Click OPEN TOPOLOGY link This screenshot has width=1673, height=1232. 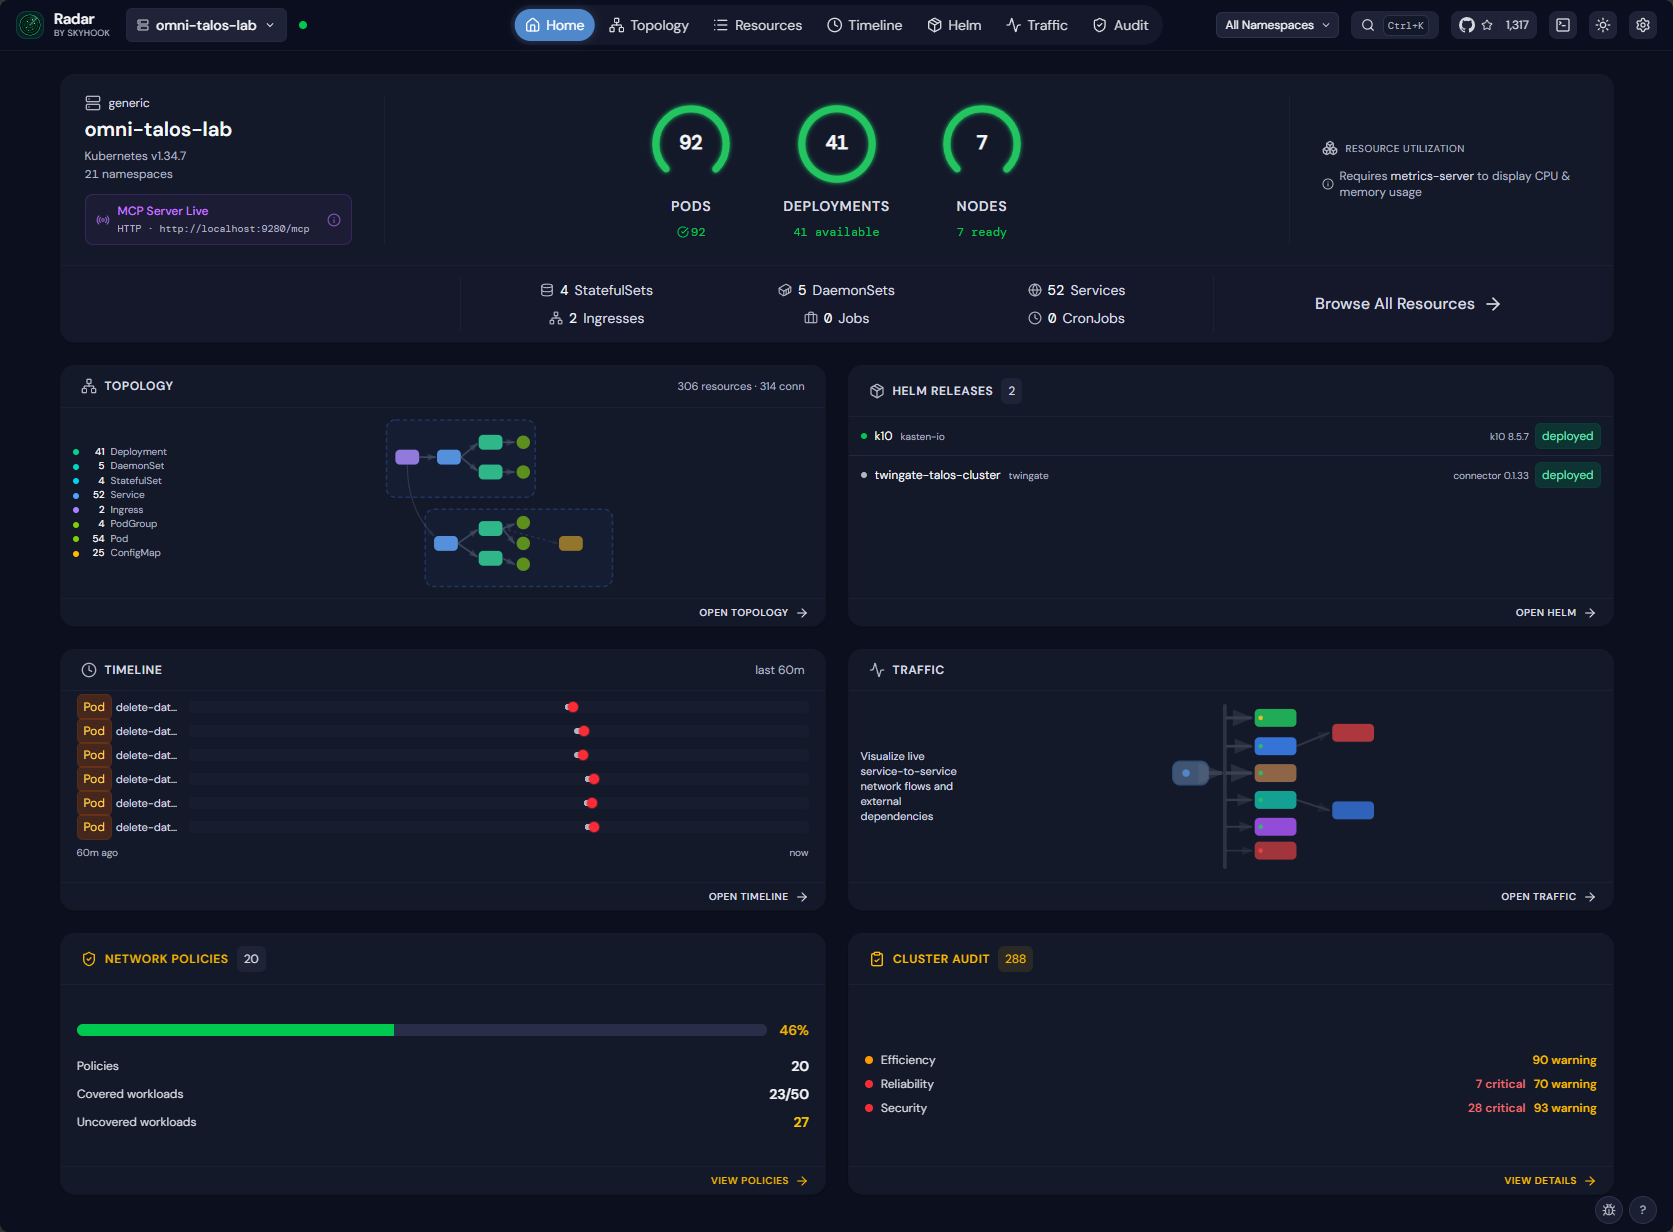coord(753,613)
